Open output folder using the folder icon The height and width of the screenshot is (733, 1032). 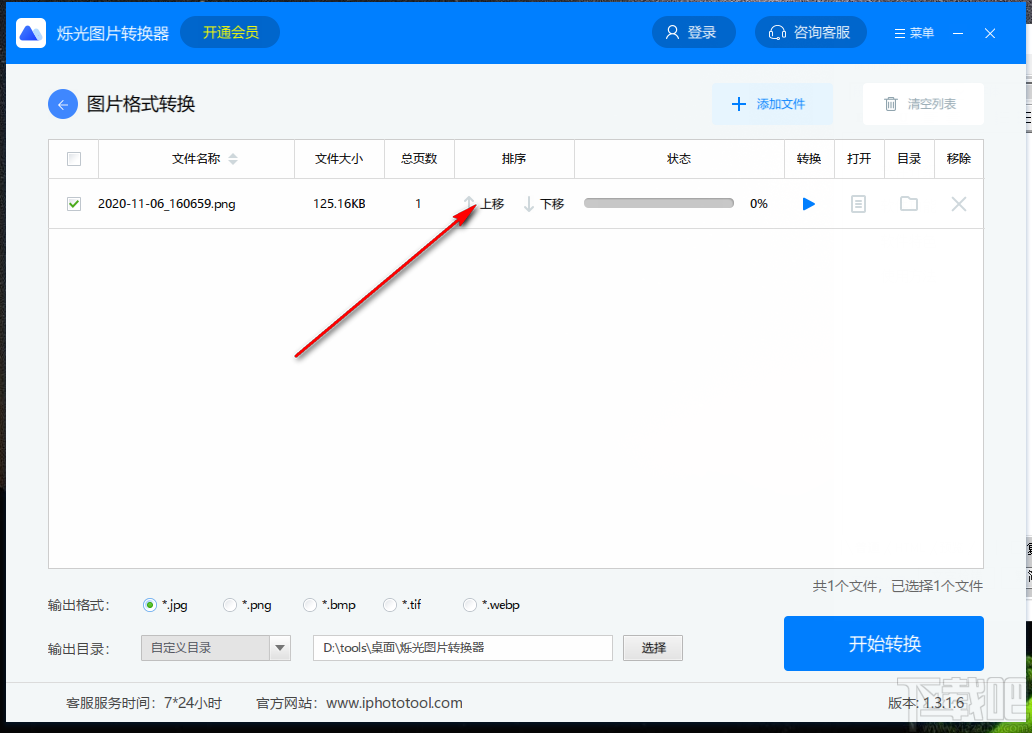tap(908, 203)
